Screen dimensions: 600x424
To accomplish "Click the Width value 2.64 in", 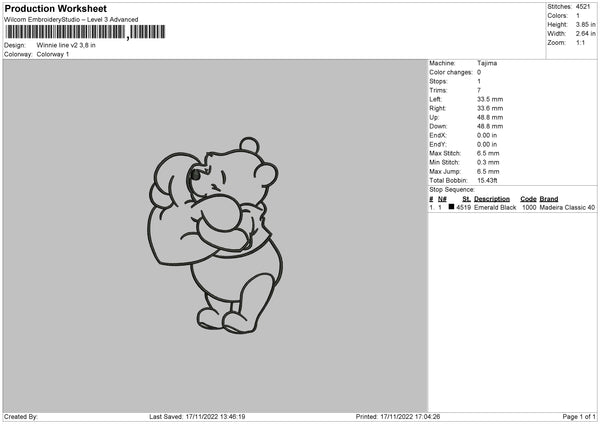I will pyautogui.click(x=585, y=34).
